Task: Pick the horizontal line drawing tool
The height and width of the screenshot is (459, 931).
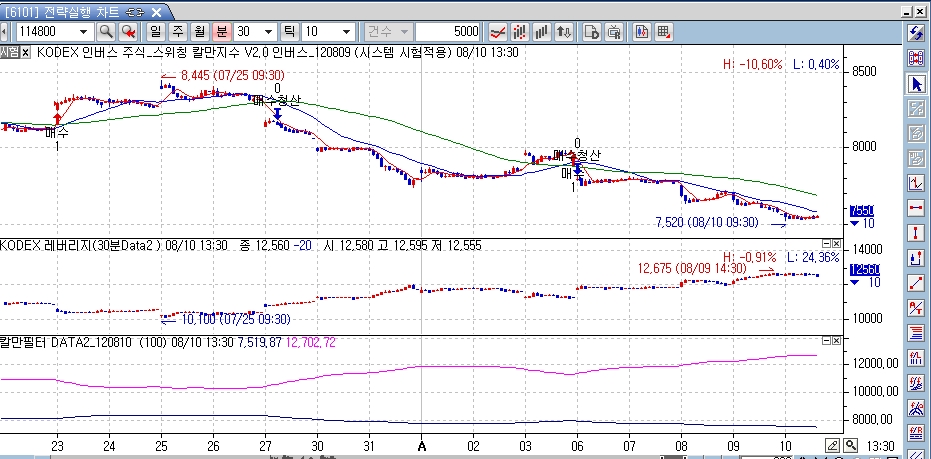Action: pos(916,208)
